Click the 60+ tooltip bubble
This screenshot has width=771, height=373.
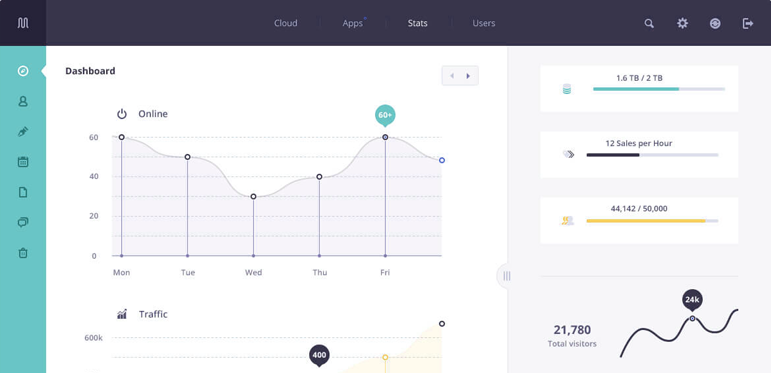[x=385, y=115]
